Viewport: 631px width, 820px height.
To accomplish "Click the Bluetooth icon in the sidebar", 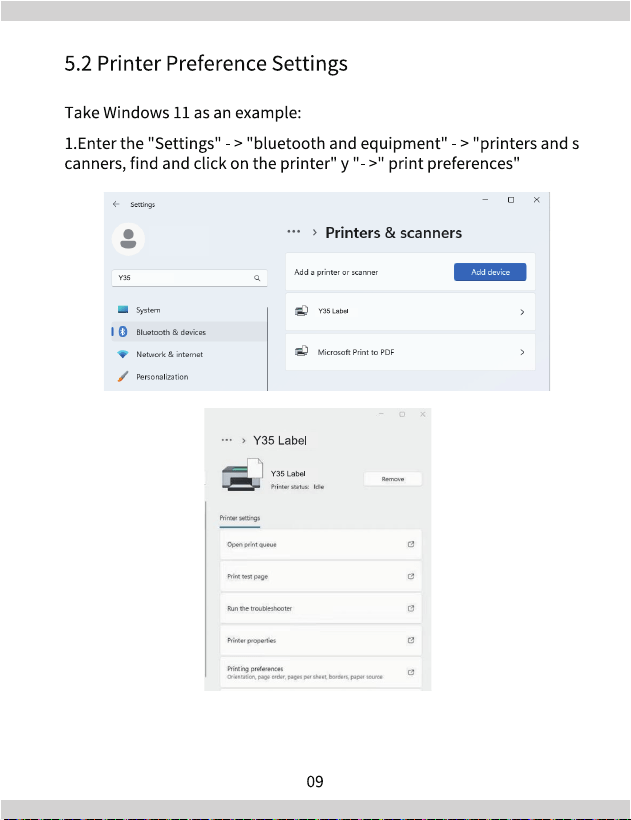I will coord(123,332).
